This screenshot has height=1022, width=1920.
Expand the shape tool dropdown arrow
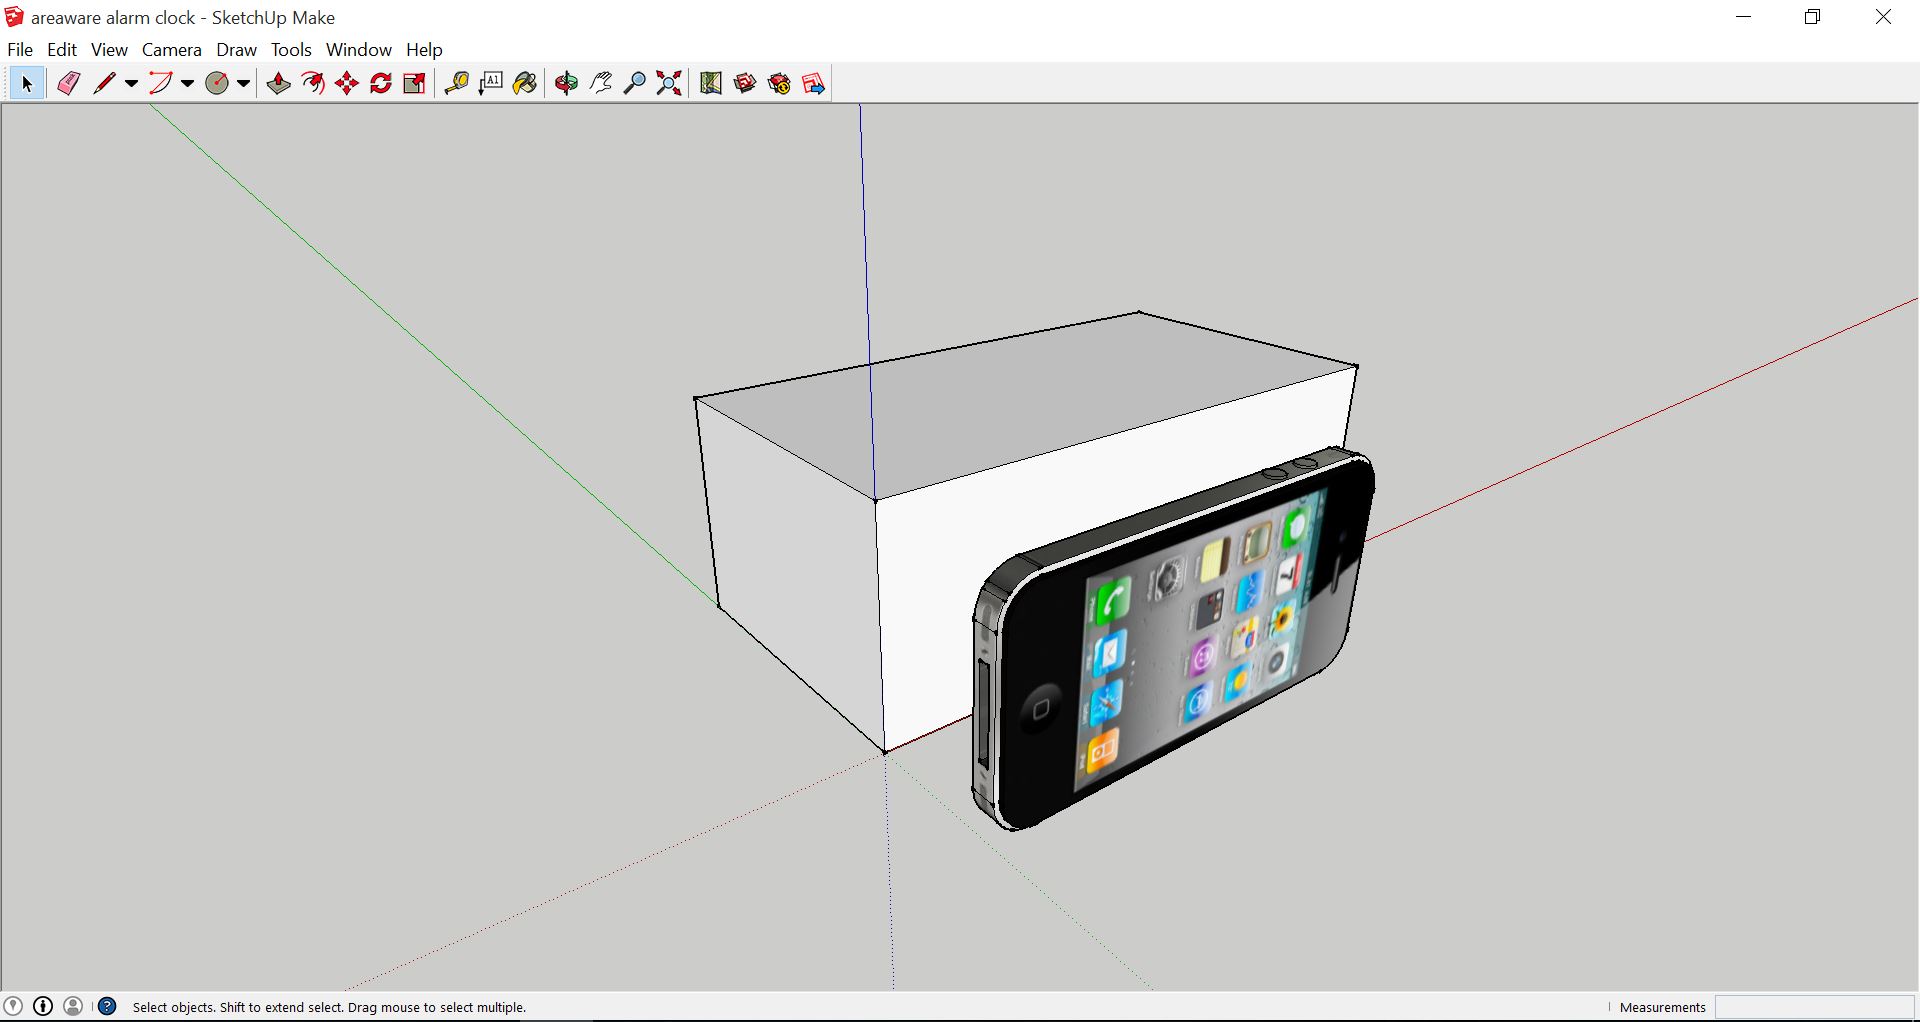click(243, 84)
